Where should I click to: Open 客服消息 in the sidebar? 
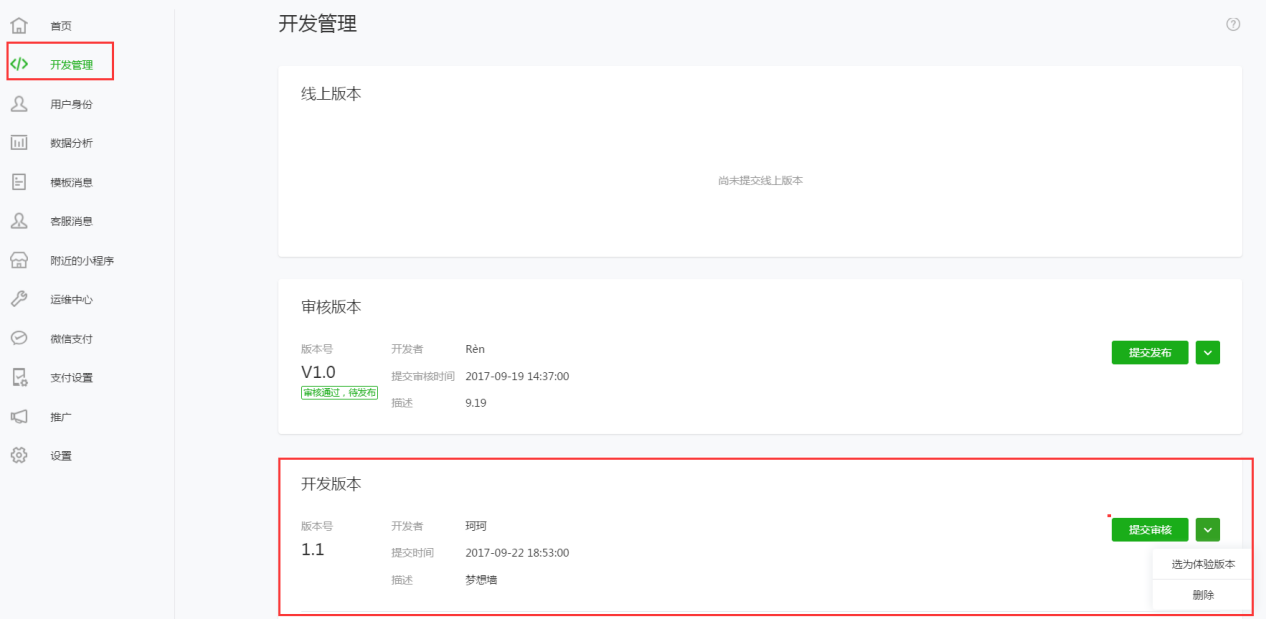(x=71, y=221)
